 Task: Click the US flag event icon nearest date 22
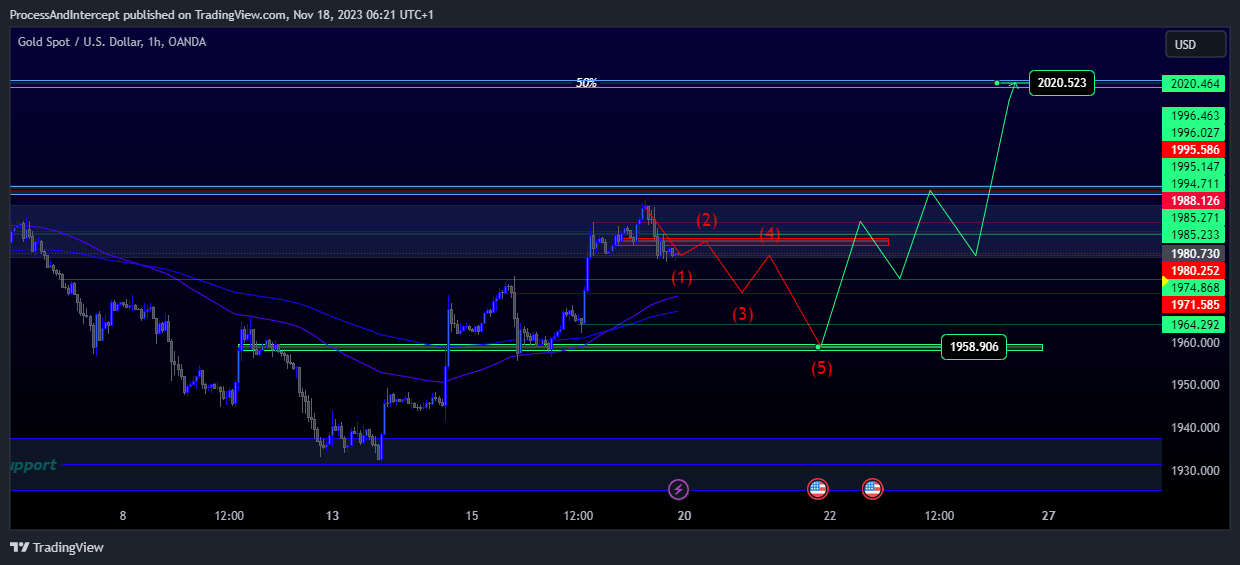pos(818,489)
